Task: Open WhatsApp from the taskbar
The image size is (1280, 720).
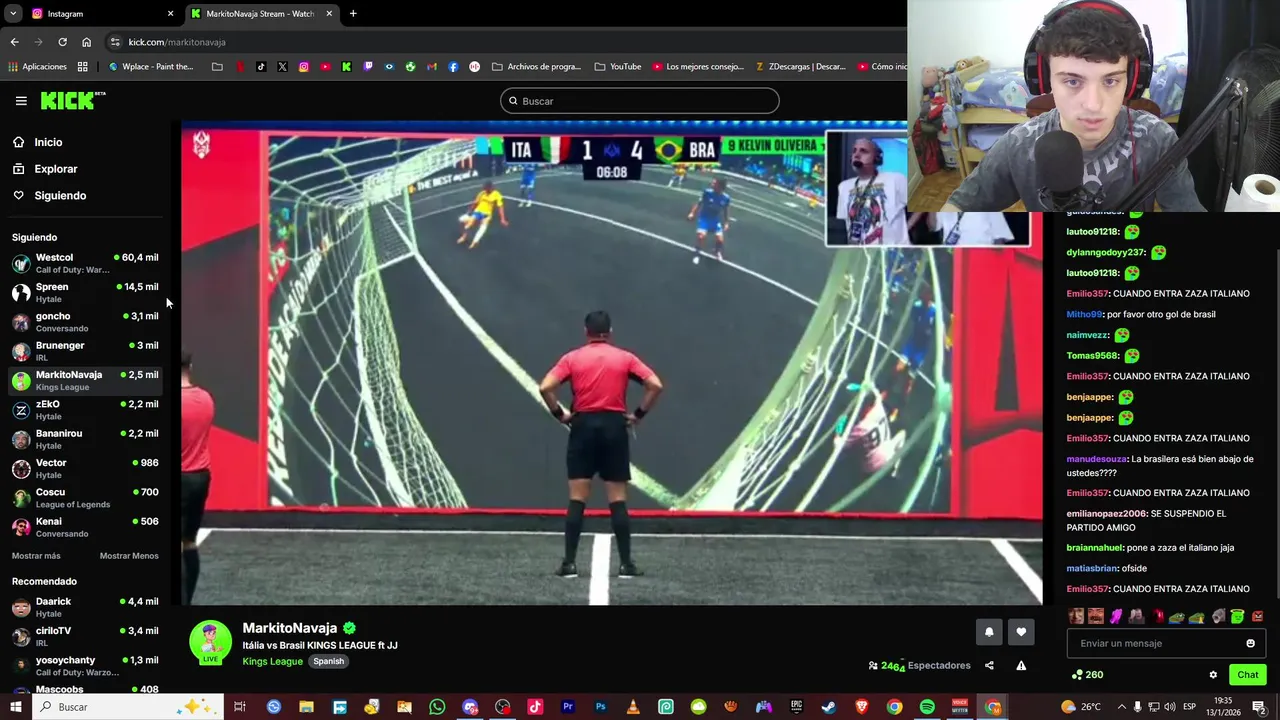Action: point(437,707)
